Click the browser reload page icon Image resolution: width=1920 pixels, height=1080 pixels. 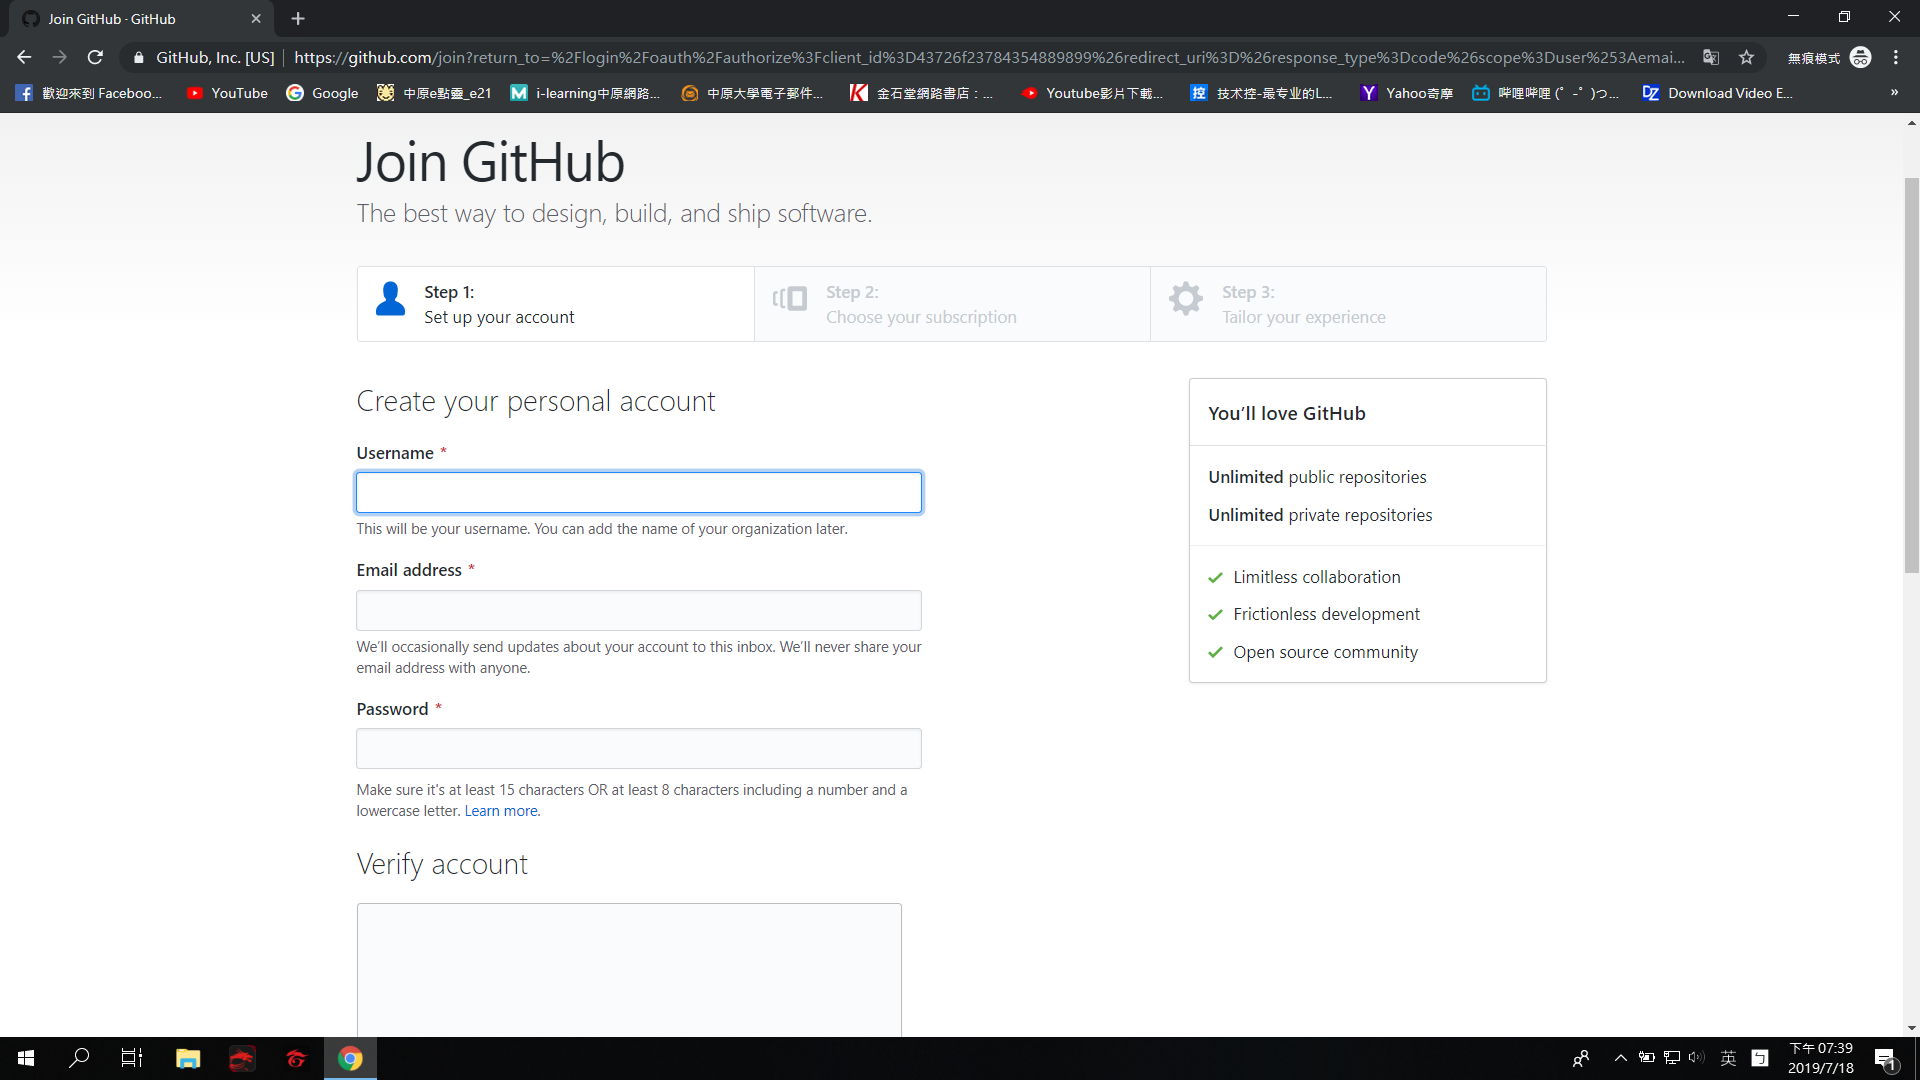(x=95, y=57)
